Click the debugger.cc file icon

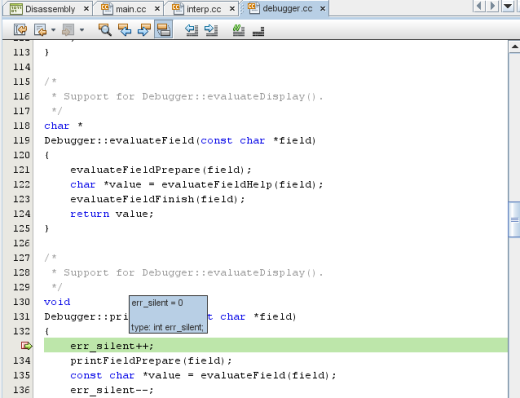(x=254, y=8)
